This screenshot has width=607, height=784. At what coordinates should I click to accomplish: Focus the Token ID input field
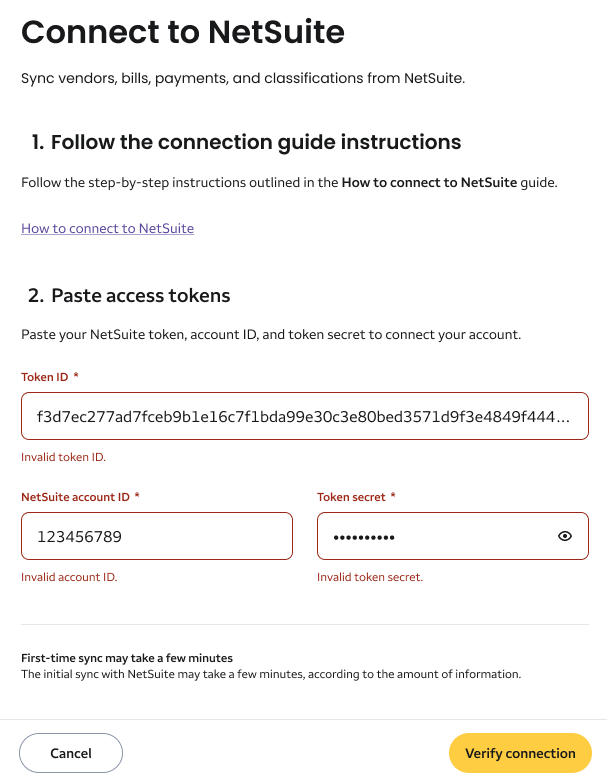point(304,416)
